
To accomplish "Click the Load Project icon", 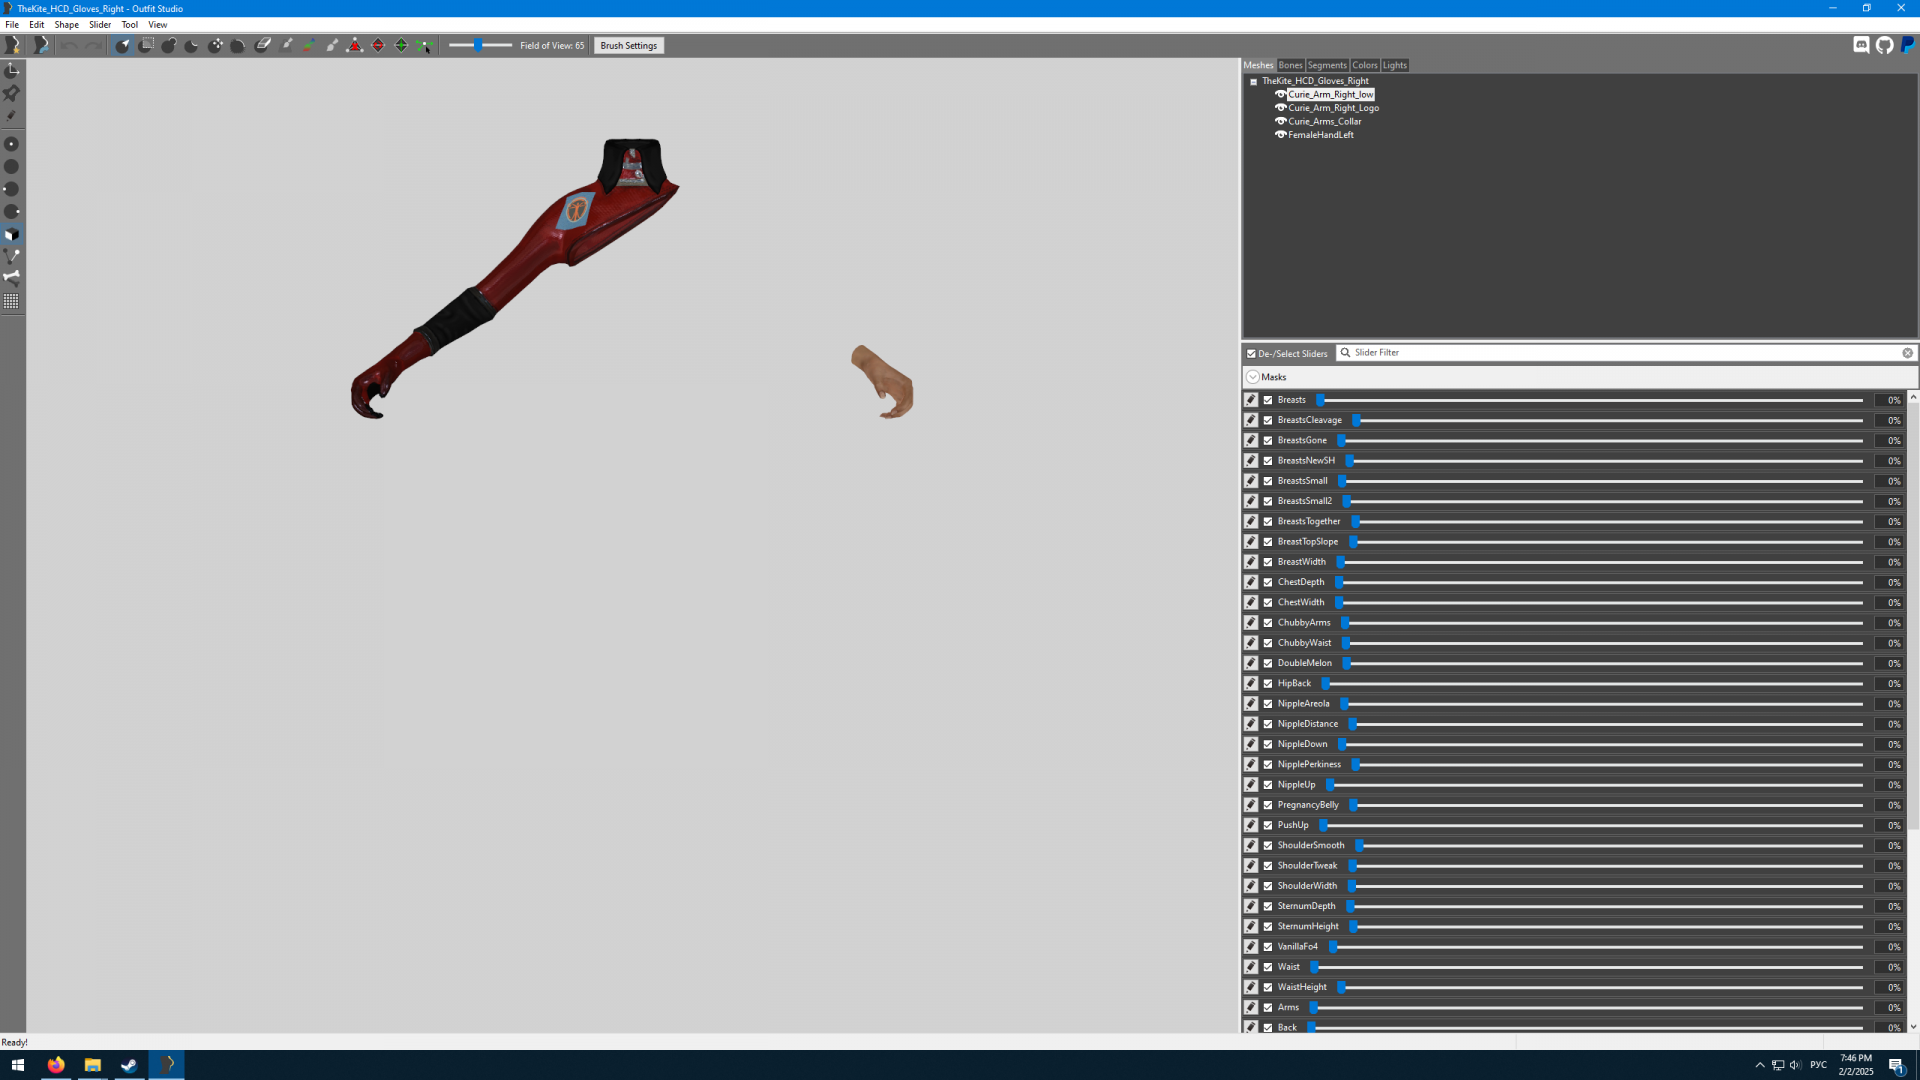I will click(x=40, y=45).
